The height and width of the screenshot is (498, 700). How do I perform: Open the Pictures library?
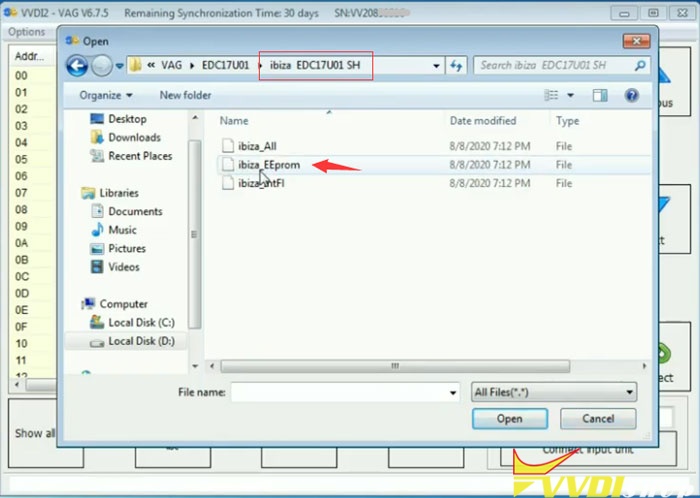(x=118, y=248)
